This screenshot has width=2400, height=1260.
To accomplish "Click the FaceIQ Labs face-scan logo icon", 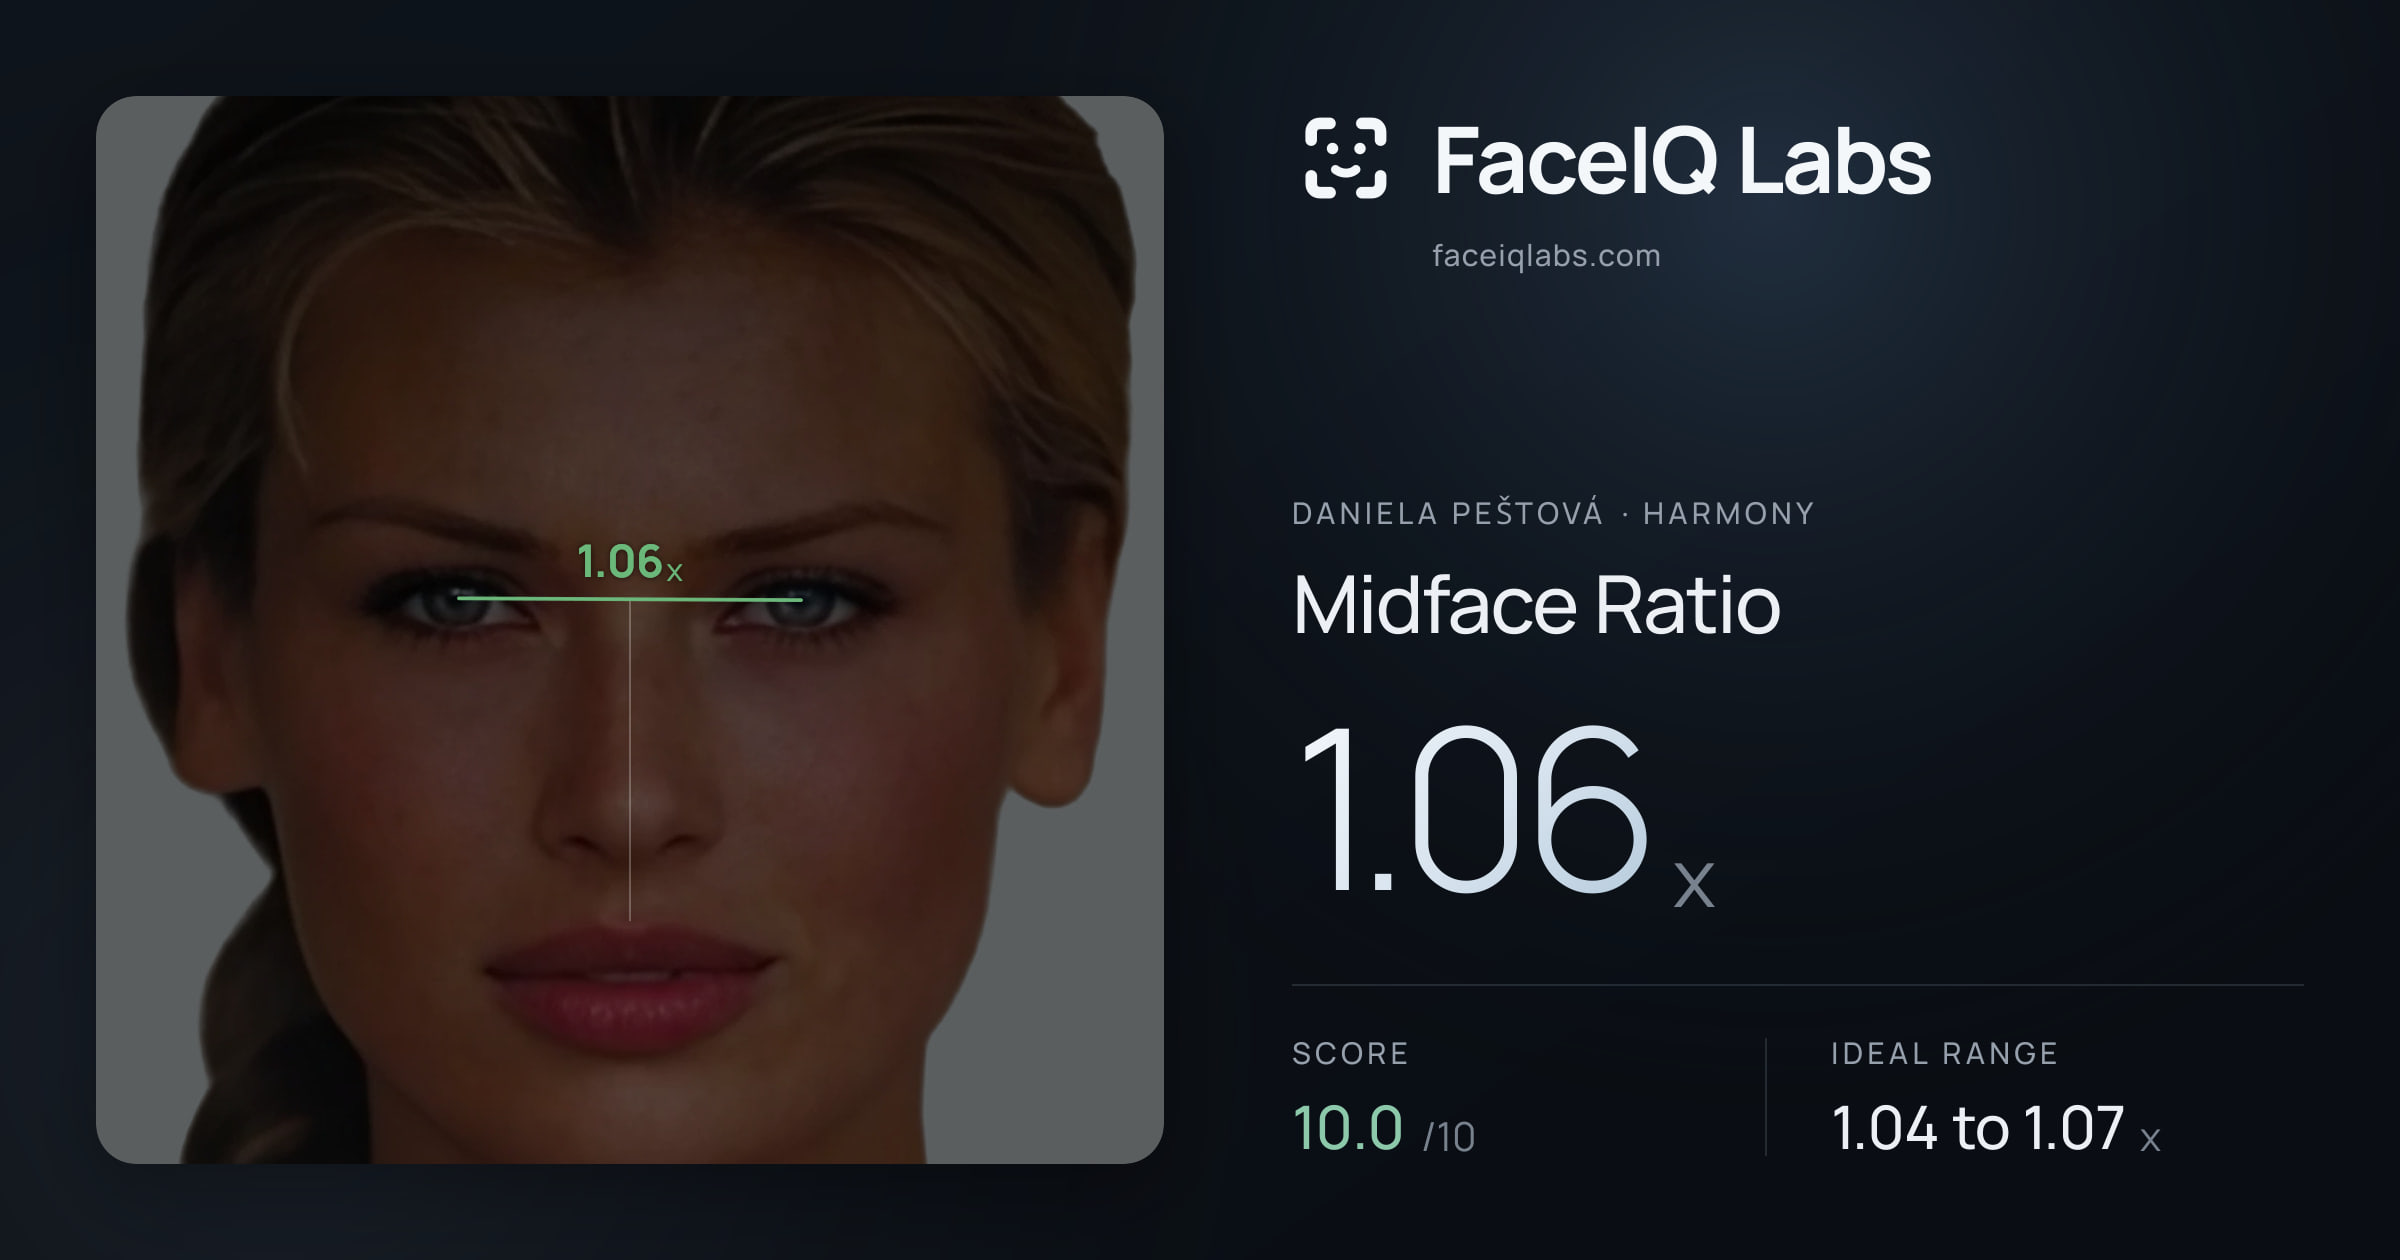I will pyautogui.click(x=1345, y=158).
